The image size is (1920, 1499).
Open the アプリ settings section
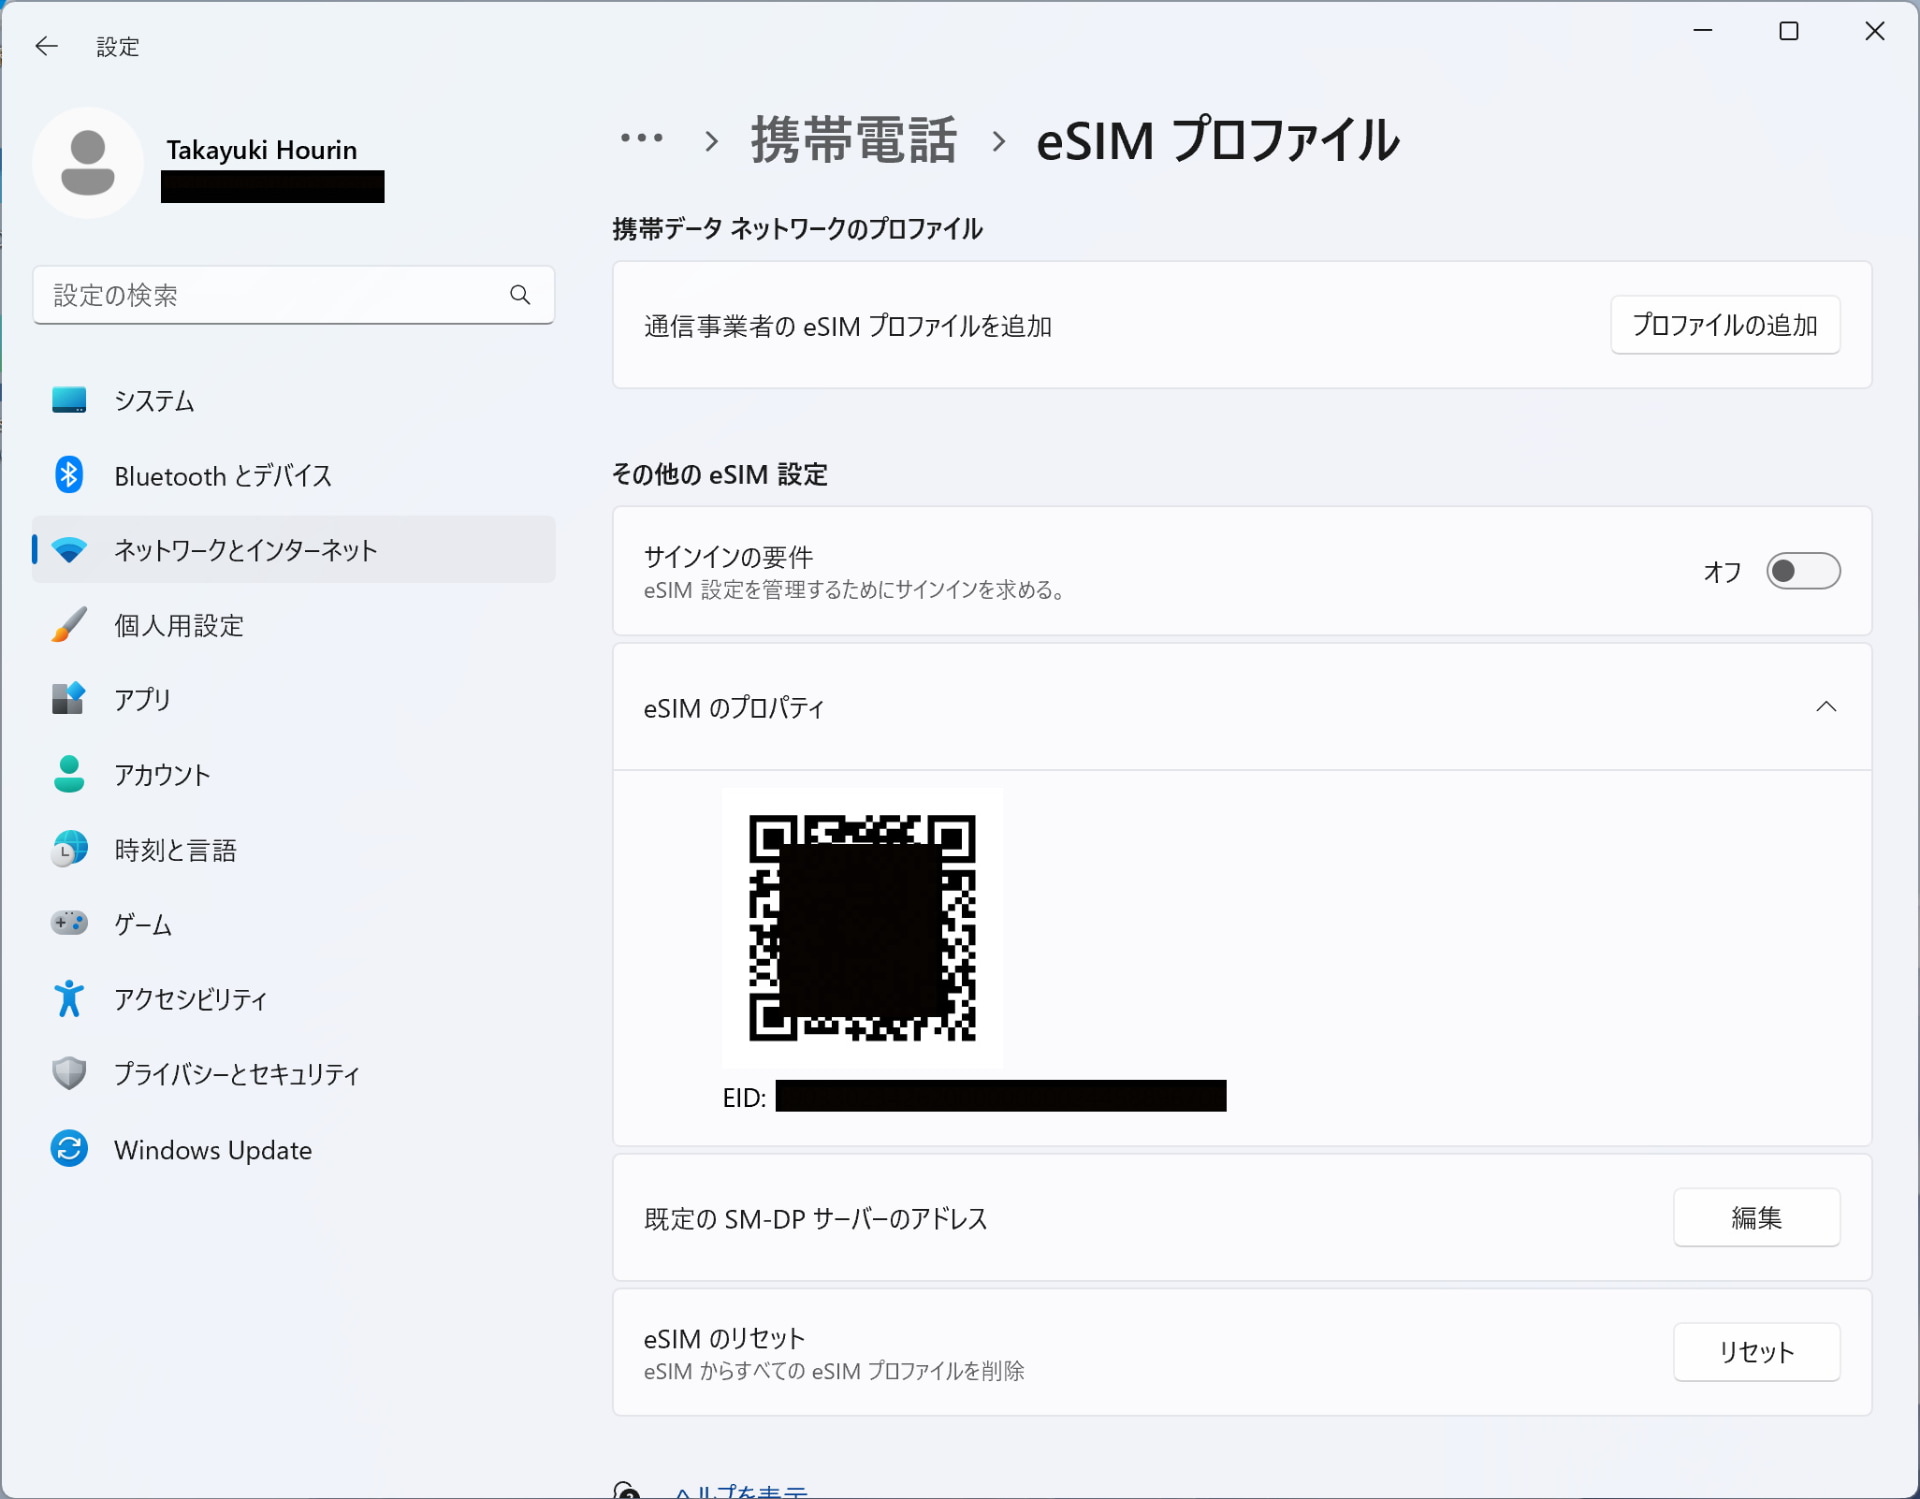[x=141, y=699]
